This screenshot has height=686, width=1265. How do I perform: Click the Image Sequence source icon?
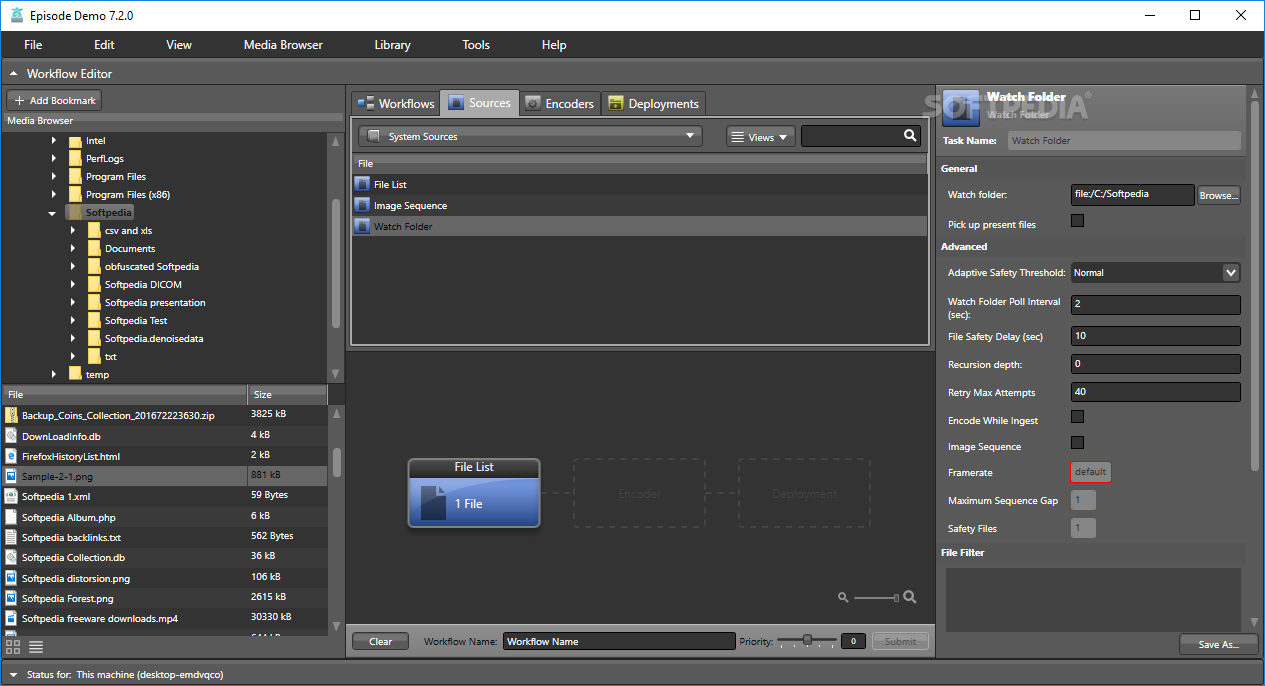coord(362,205)
